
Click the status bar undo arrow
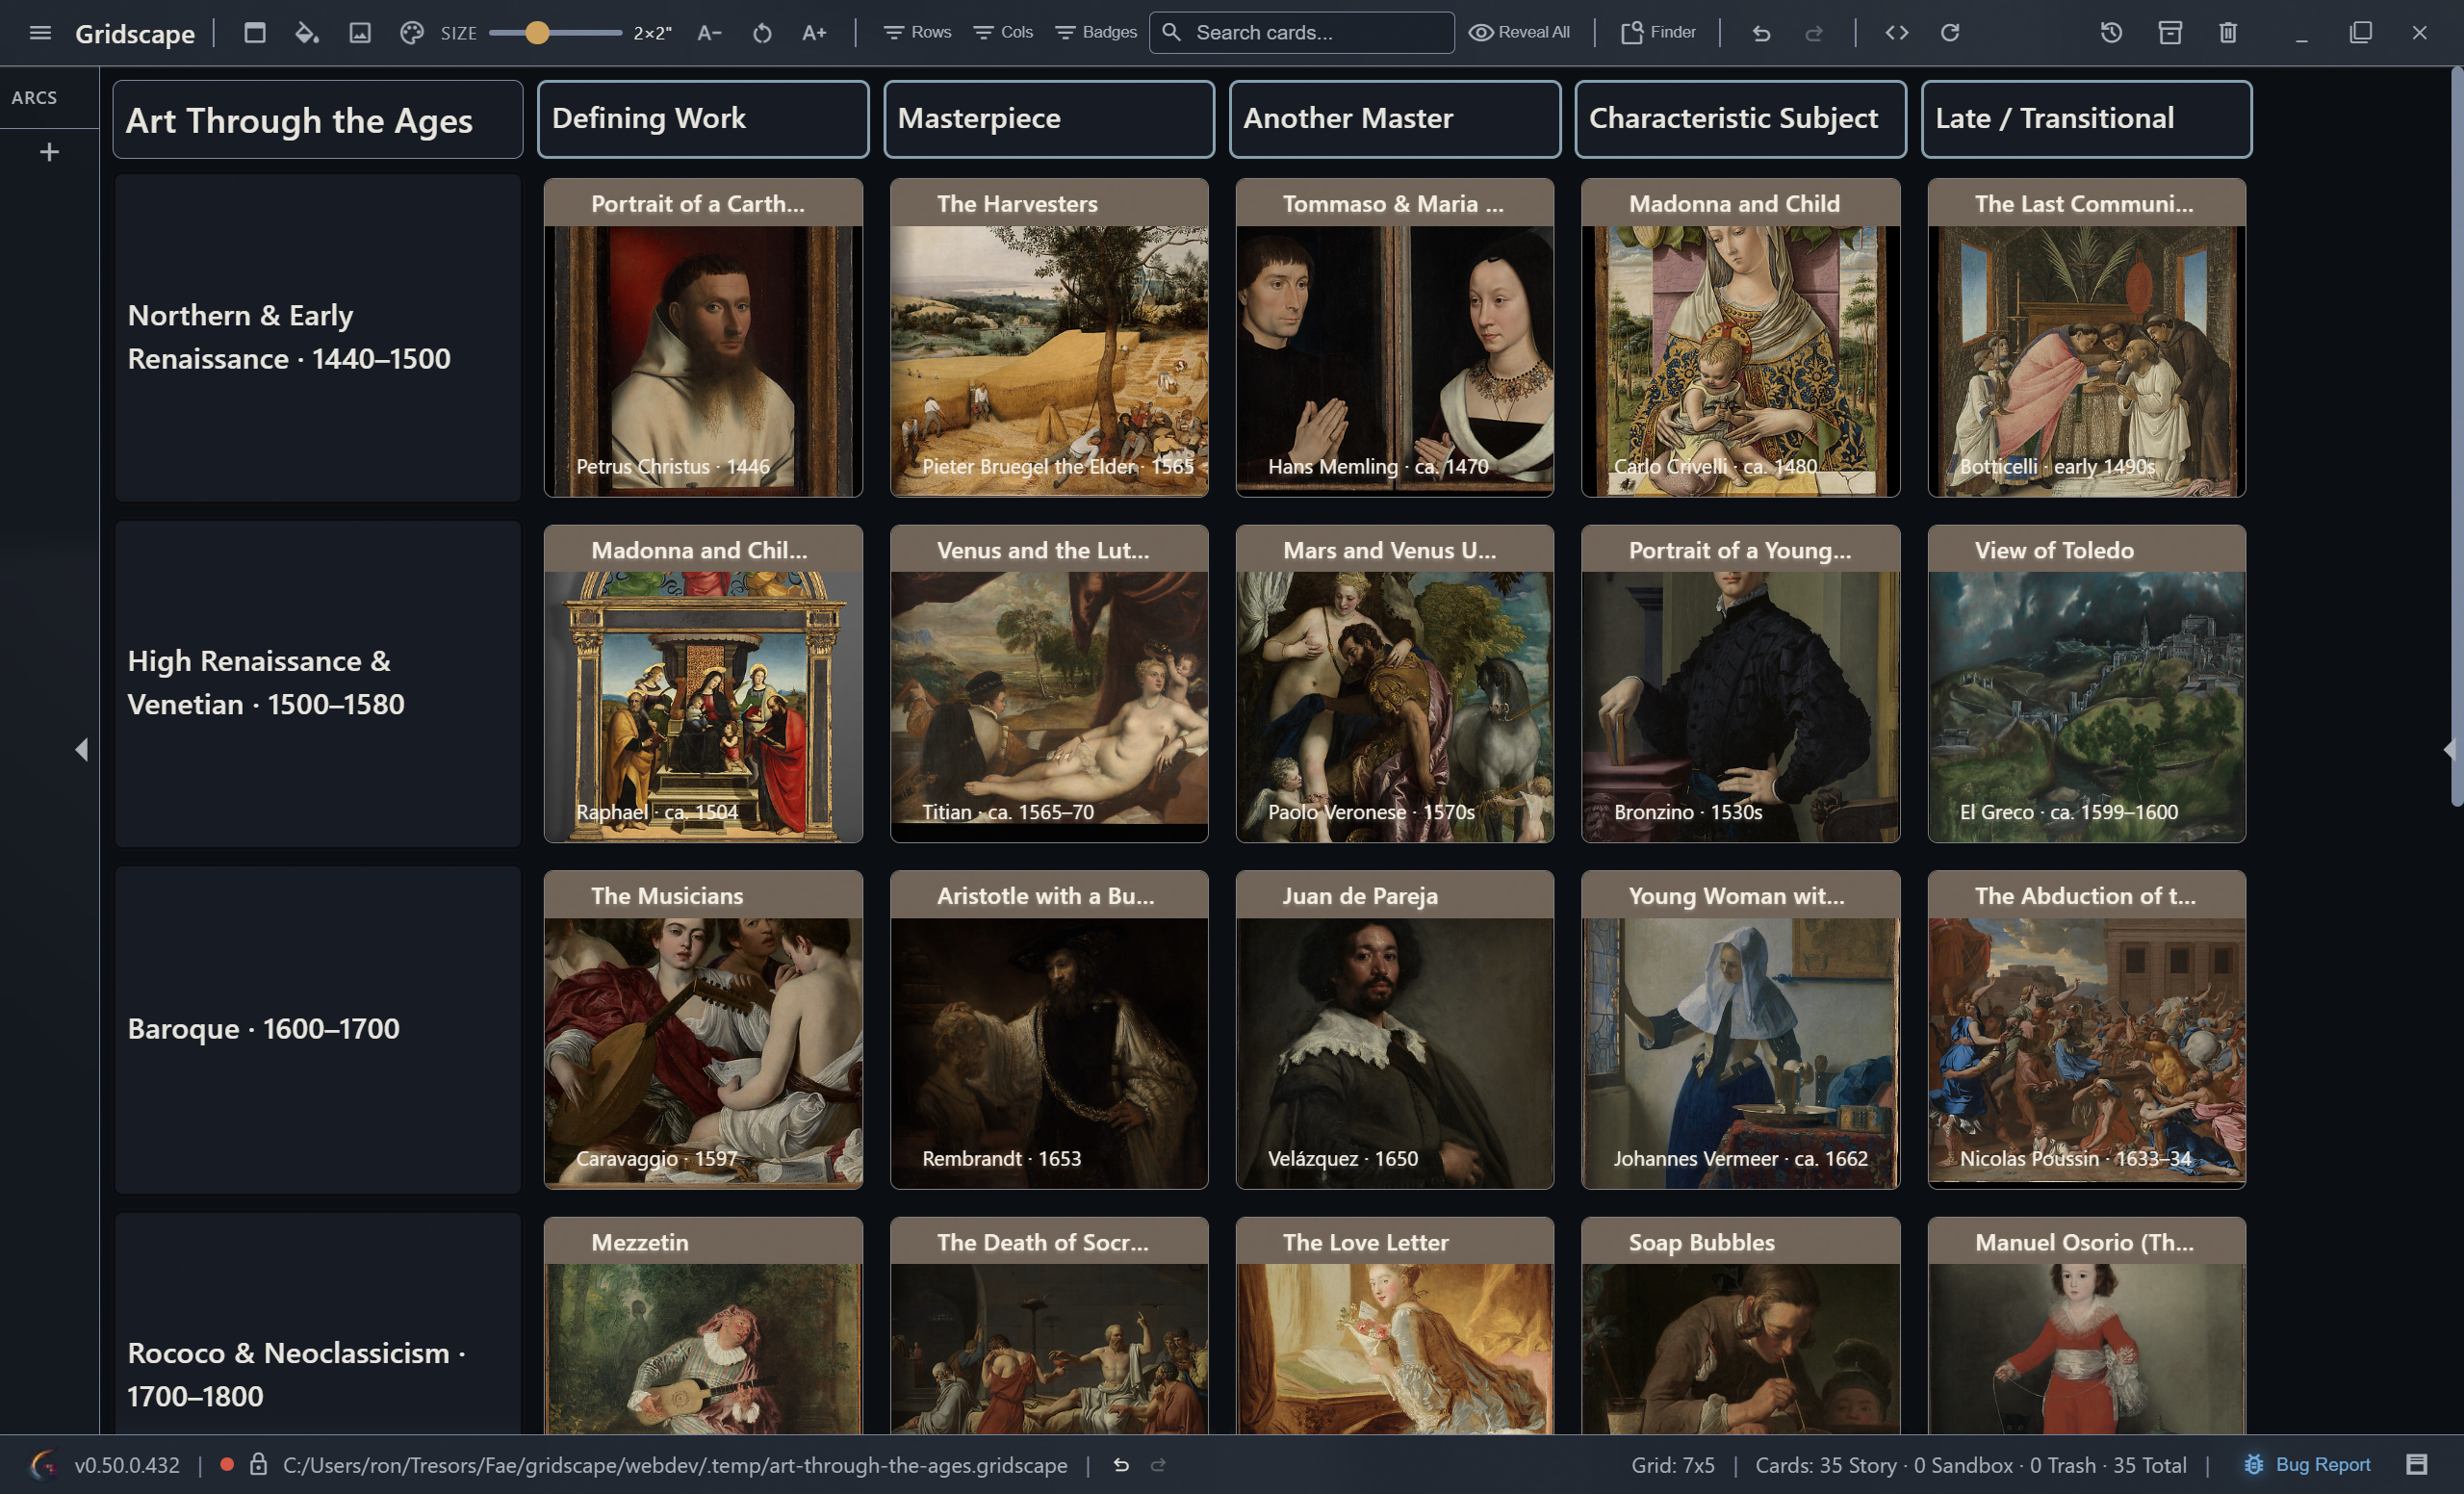pyautogui.click(x=1121, y=1465)
